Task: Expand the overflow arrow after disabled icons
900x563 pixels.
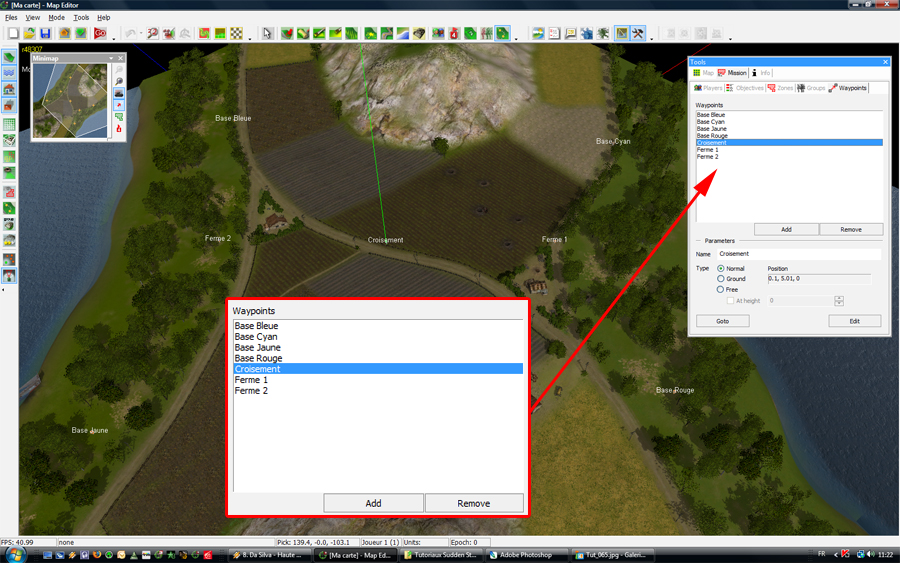Action: (730, 38)
